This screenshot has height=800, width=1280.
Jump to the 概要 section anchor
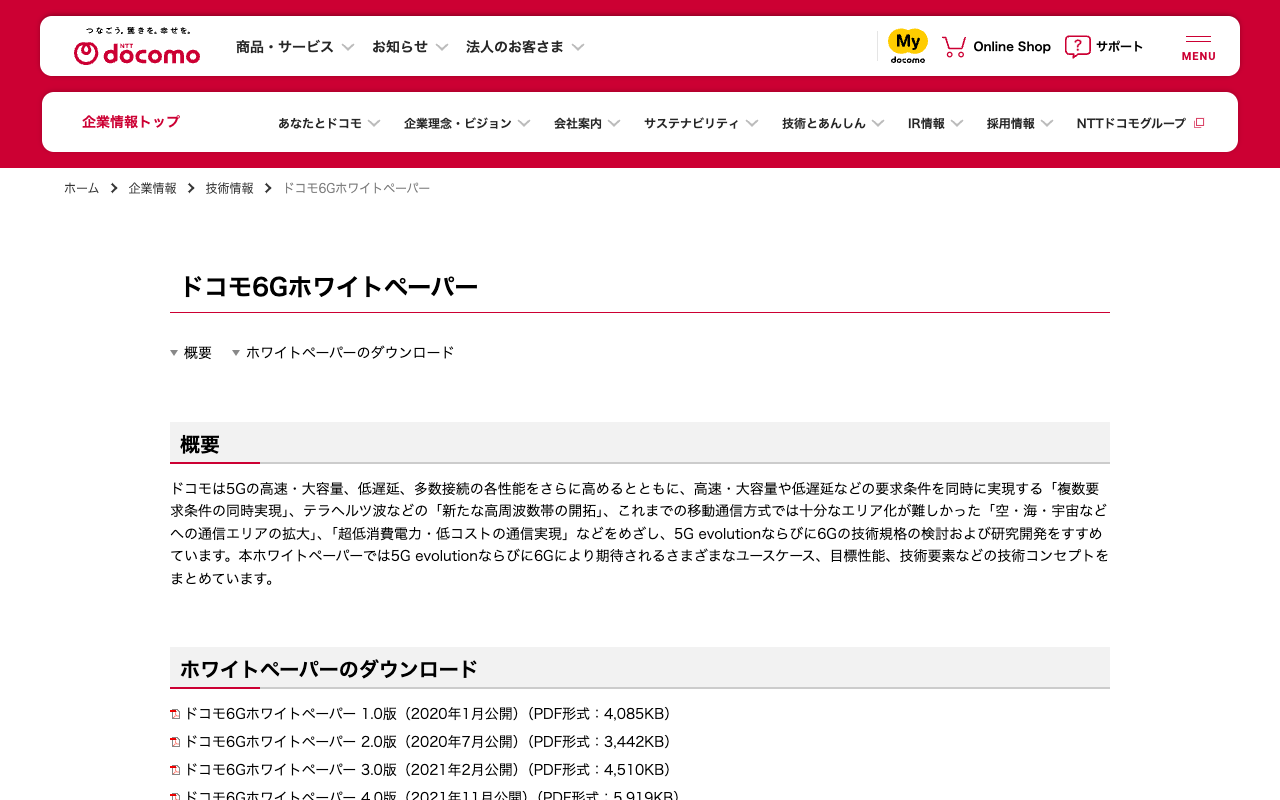coord(198,353)
